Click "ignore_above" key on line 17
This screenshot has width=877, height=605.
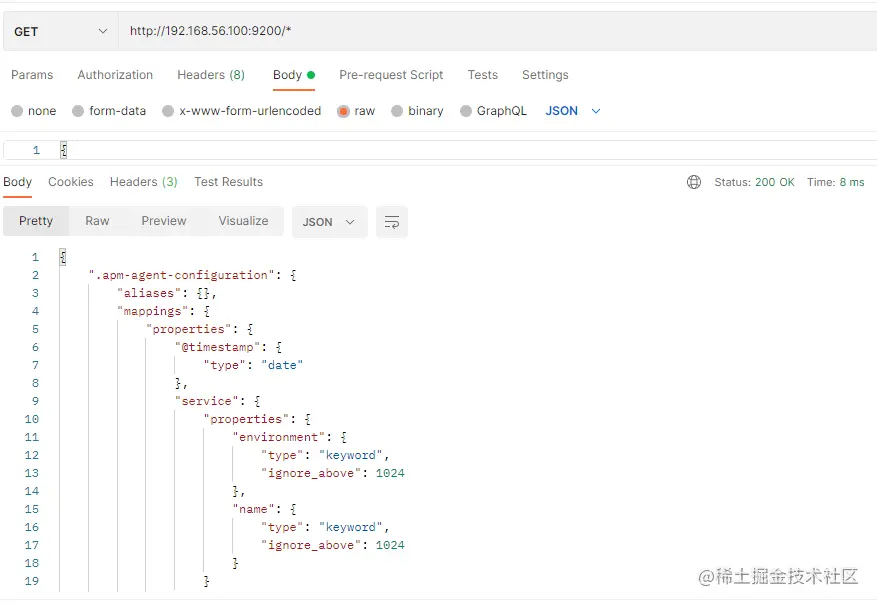[x=311, y=545]
